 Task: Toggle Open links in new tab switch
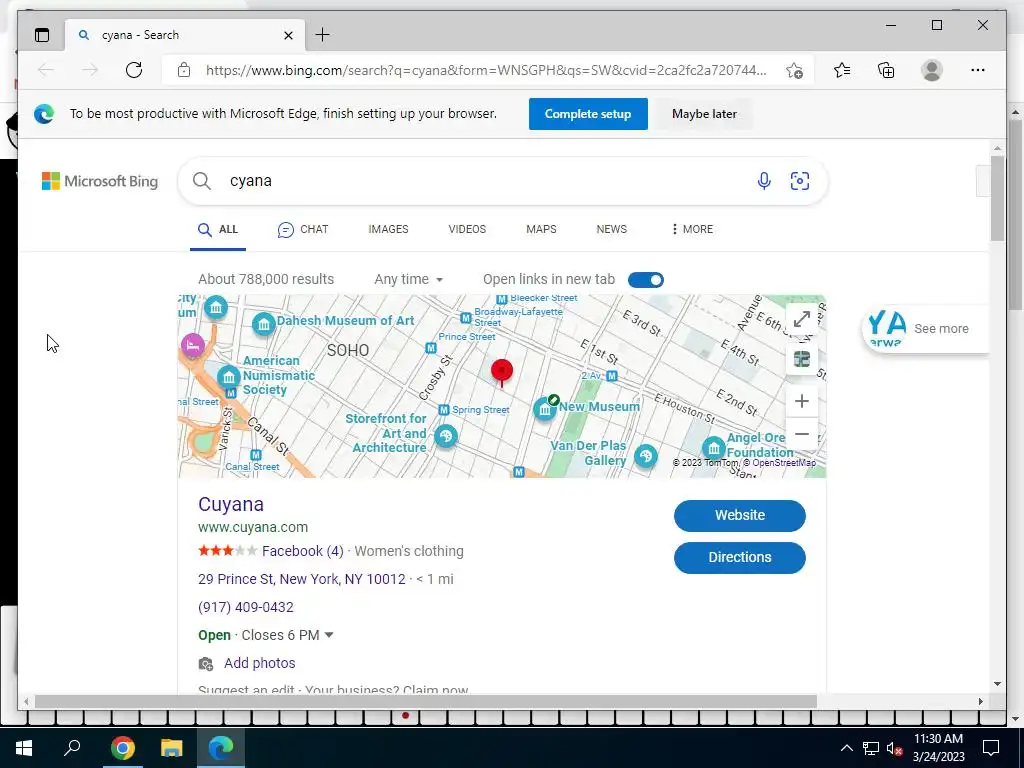click(x=646, y=280)
